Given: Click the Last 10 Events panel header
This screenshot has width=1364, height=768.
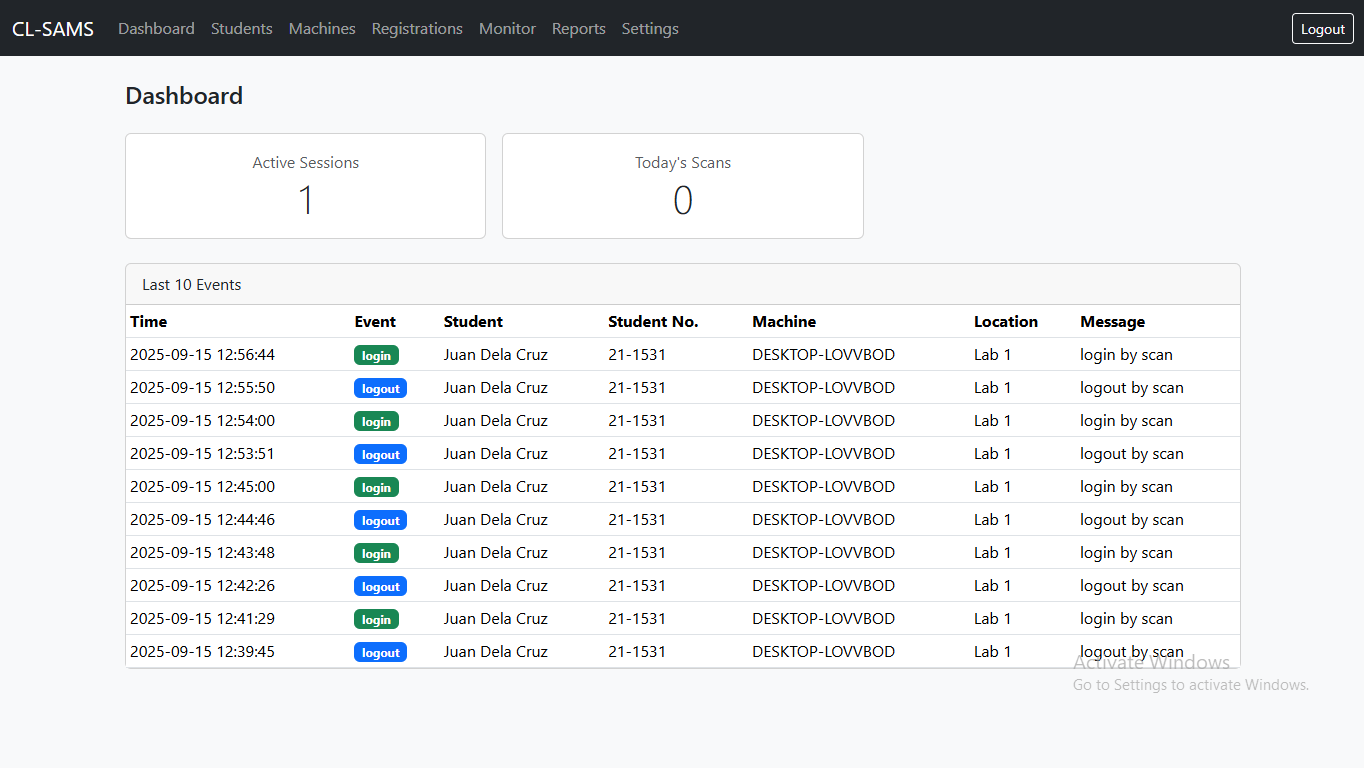Looking at the screenshot, I should click(x=191, y=284).
